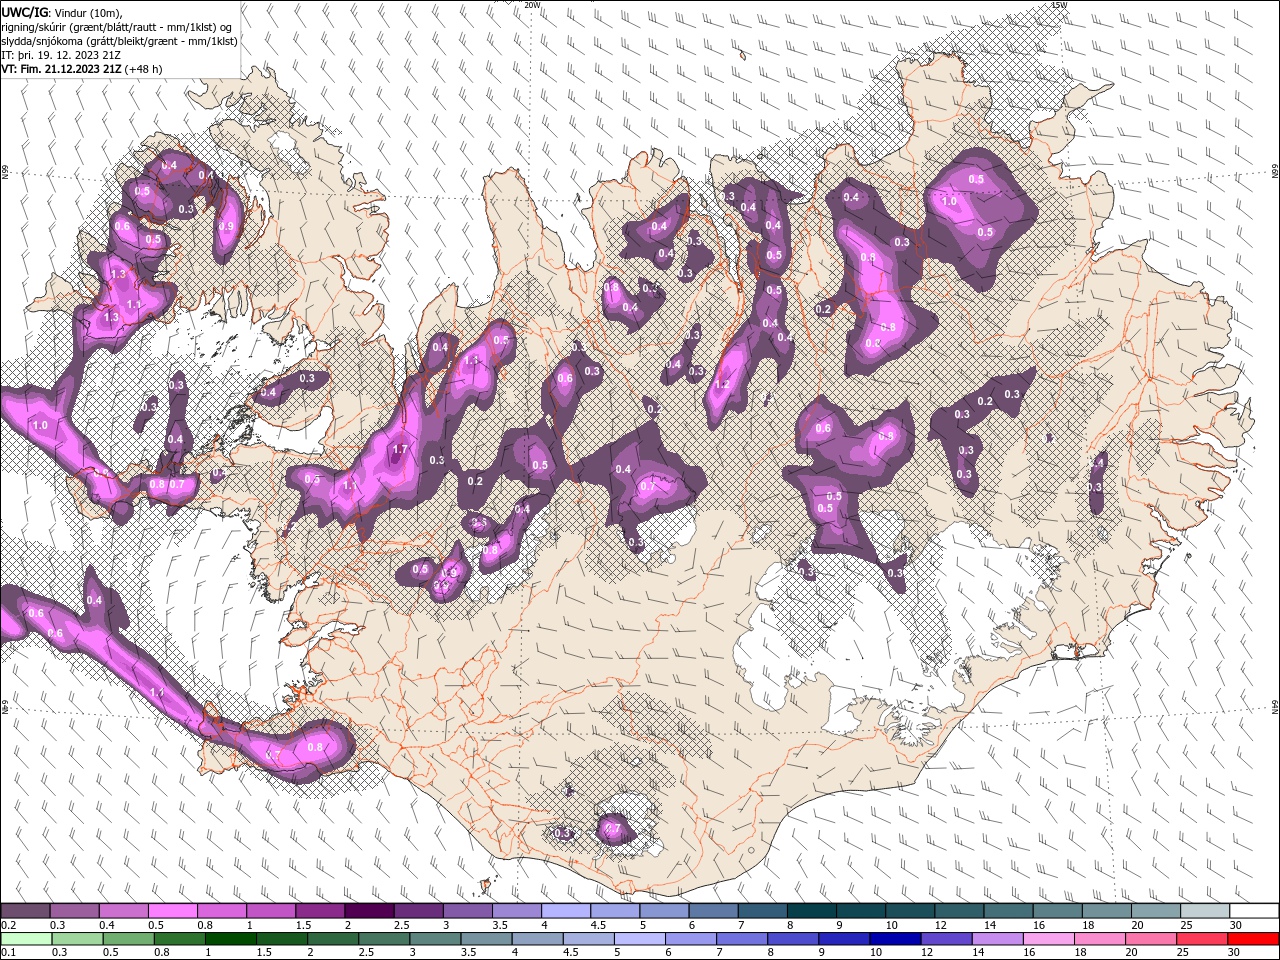This screenshot has width=1280, height=960.
Task: Click the purple swatch between 1.5 and 2 in the top legend
Action: (x=320, y=911)
